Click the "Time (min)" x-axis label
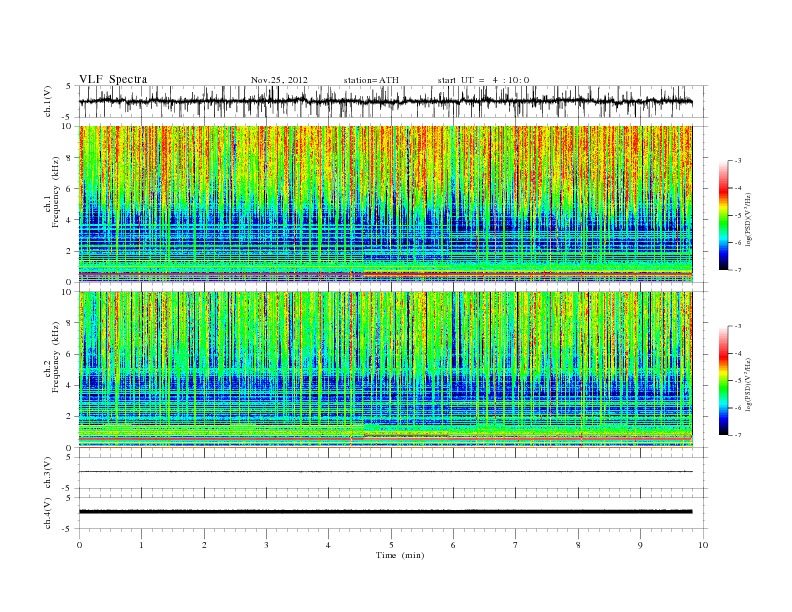The image size is (792, 612). tap(400, 555)
